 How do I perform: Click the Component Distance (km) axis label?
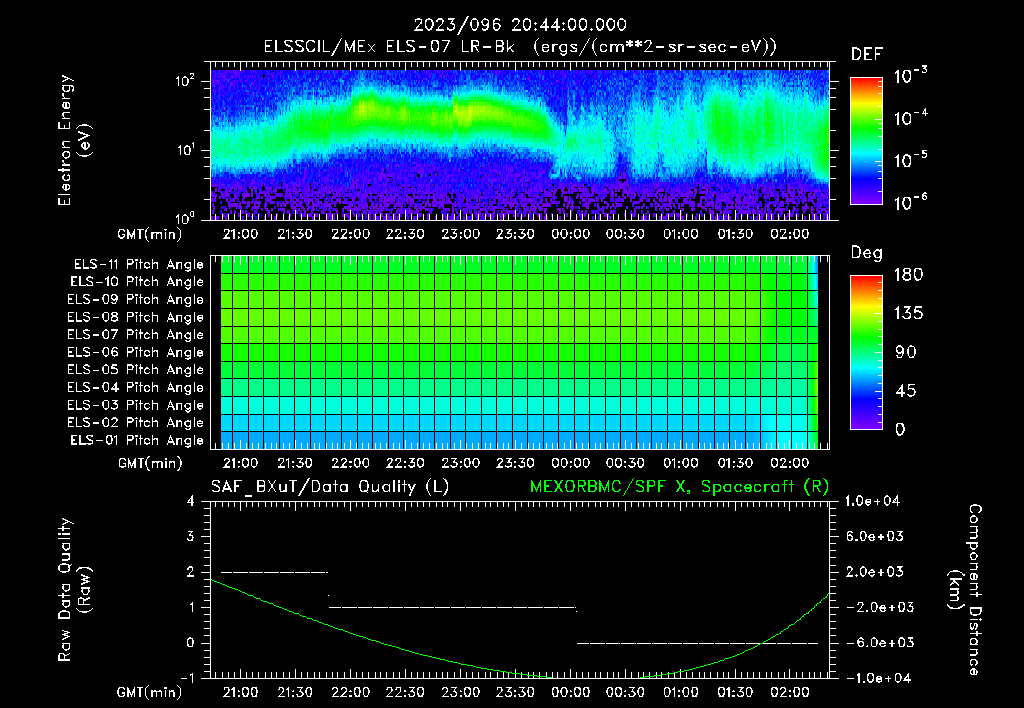point(965,590)
